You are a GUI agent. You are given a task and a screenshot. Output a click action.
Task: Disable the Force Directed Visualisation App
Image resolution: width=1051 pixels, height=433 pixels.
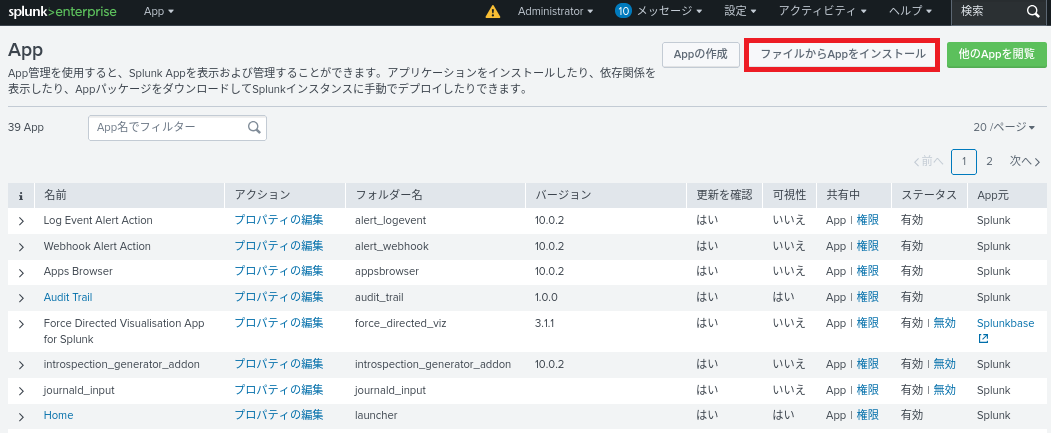(944, 323)
